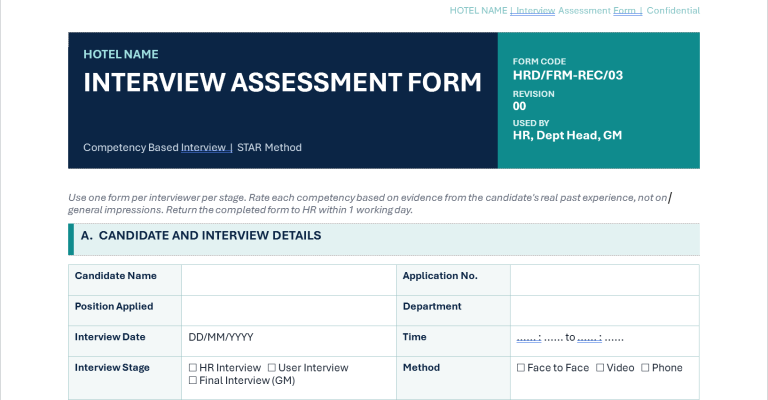768x400 pixels.
Task: Click HOTEL NAME in the page header
Action: 478,11
